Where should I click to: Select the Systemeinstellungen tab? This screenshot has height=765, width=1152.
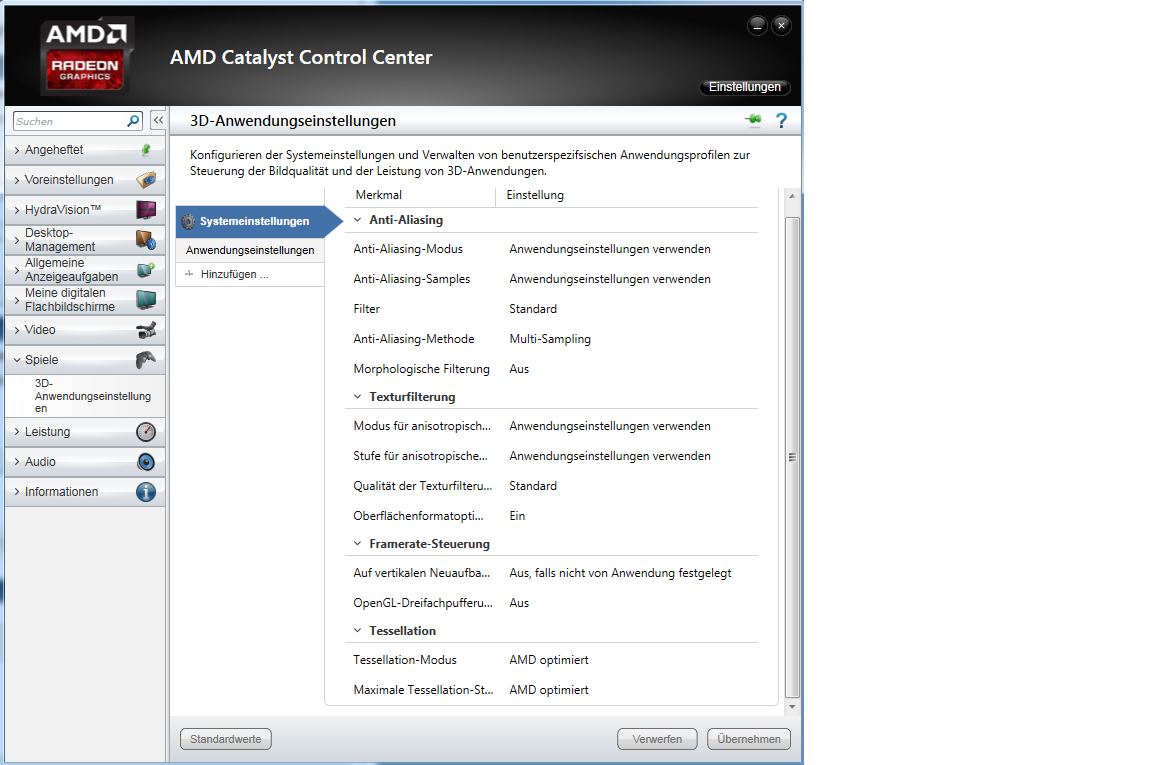pyautogui.click(x=259, y=221)
